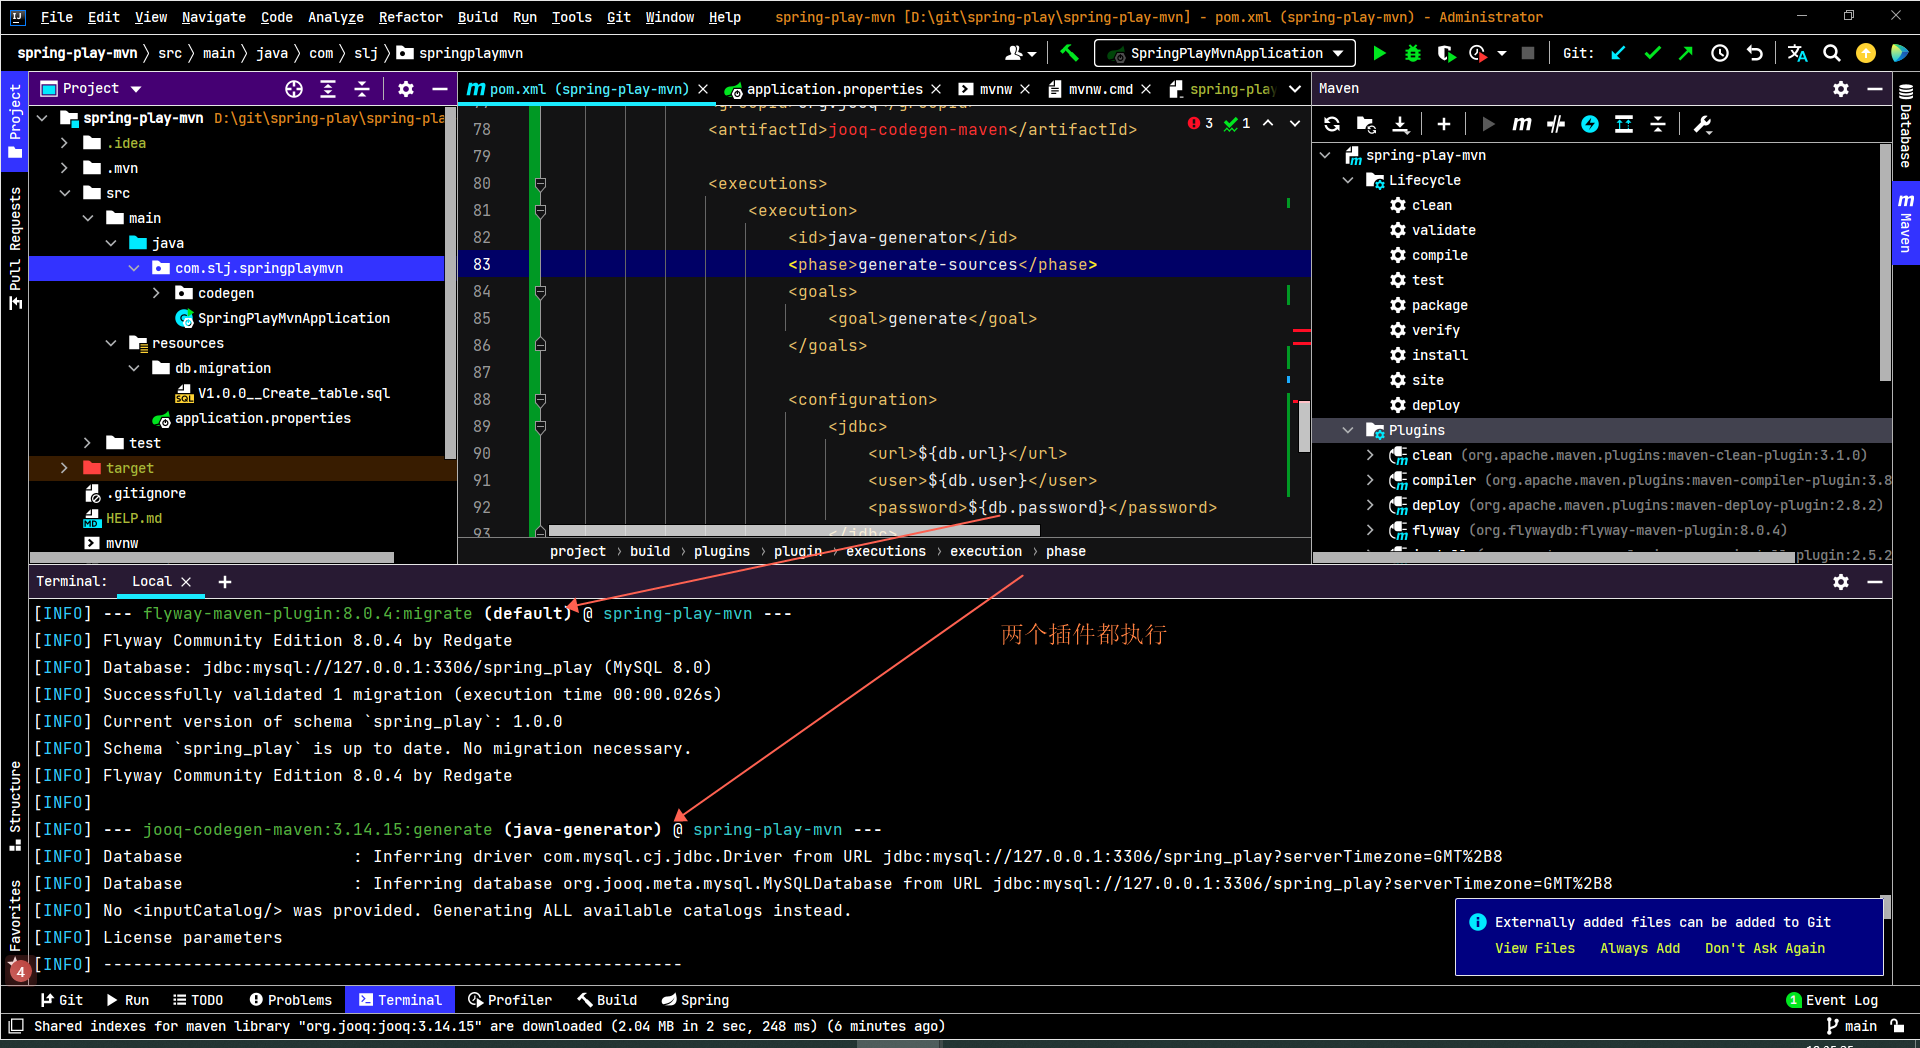Expand all in the Project panel
Screen dimensions: 1920x1048
click(x=327, y=89)
